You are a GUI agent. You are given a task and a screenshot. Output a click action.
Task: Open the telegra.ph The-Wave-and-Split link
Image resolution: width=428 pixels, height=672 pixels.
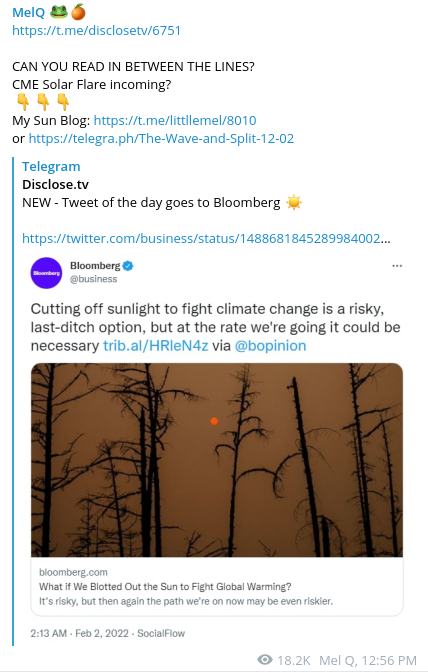click(161, 138)
